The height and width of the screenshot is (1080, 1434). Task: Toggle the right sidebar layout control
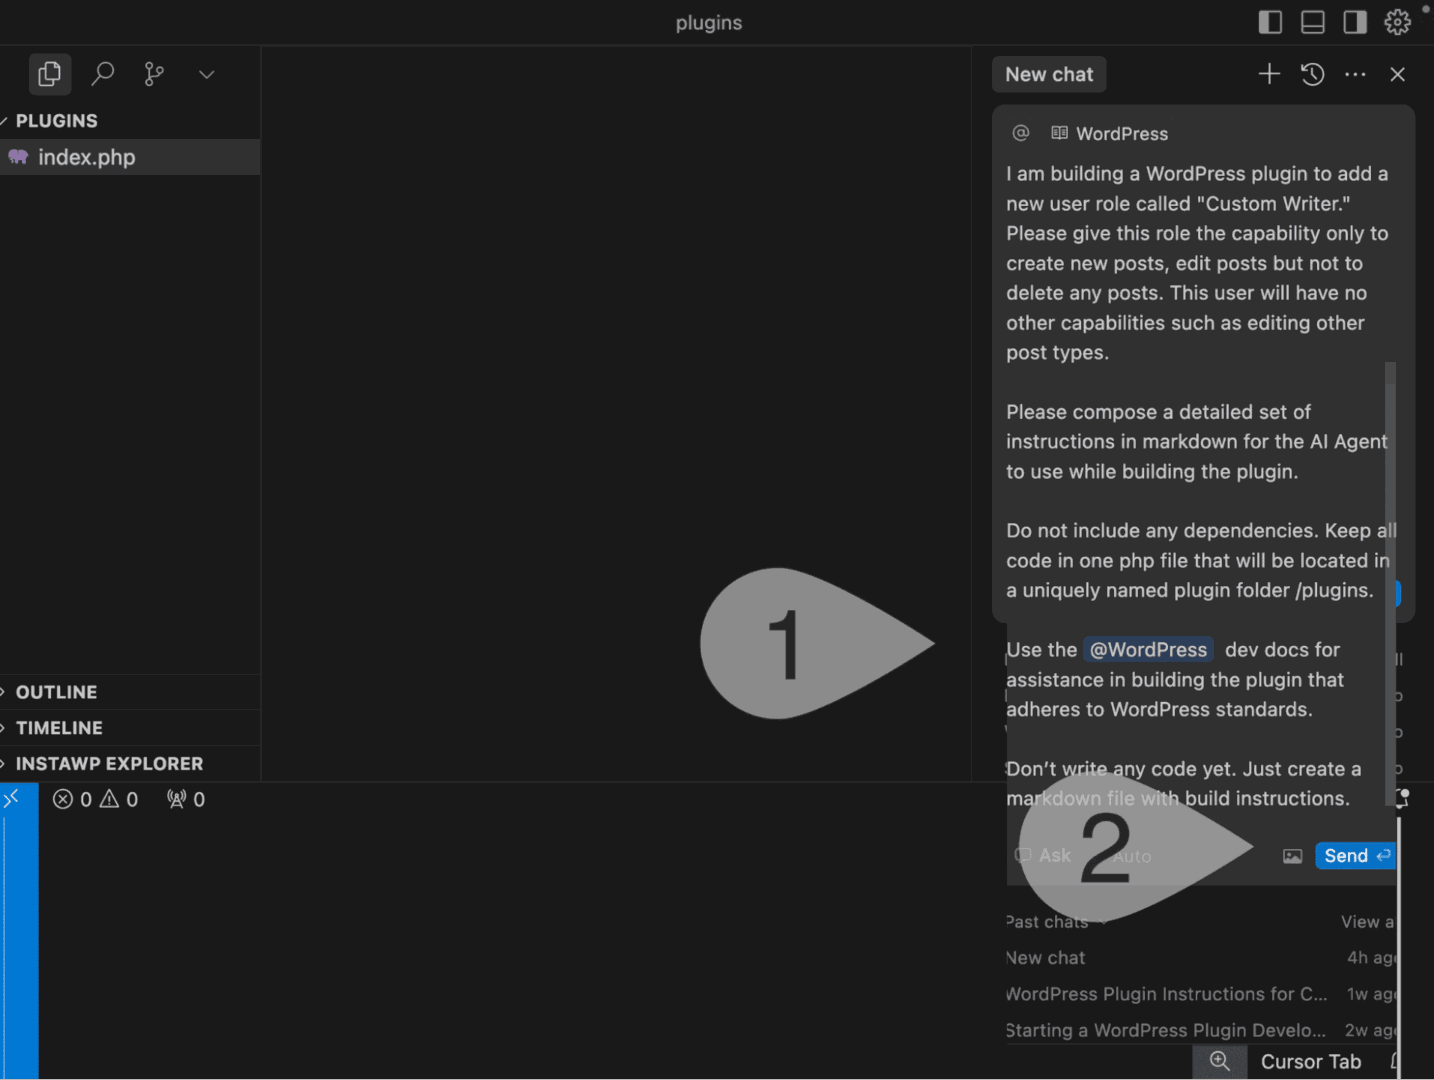[1354, 21]
